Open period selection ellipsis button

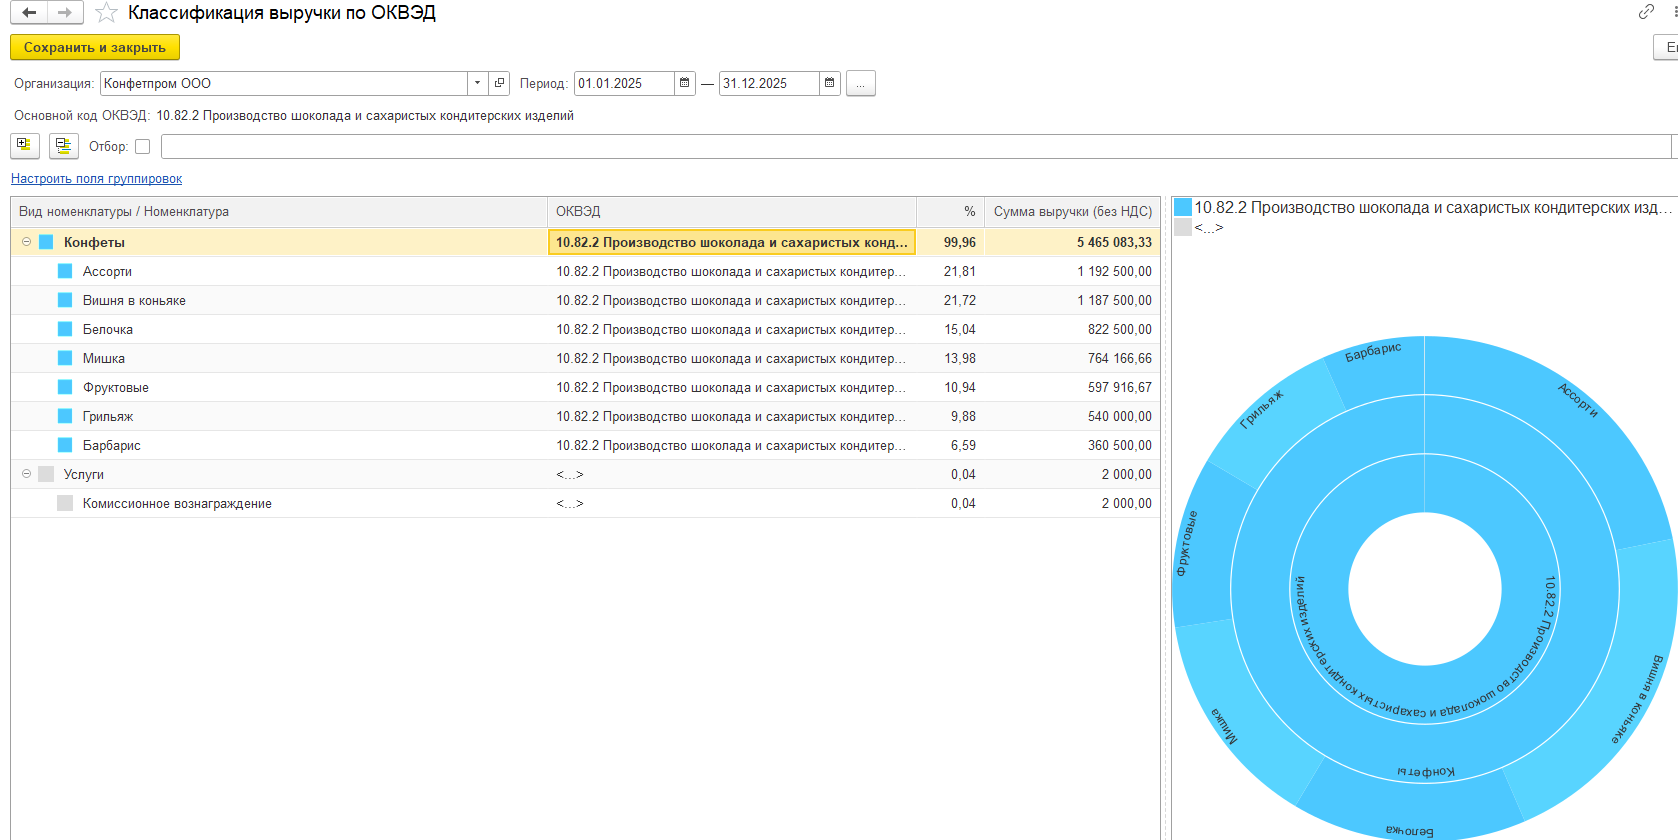[860, 84]
